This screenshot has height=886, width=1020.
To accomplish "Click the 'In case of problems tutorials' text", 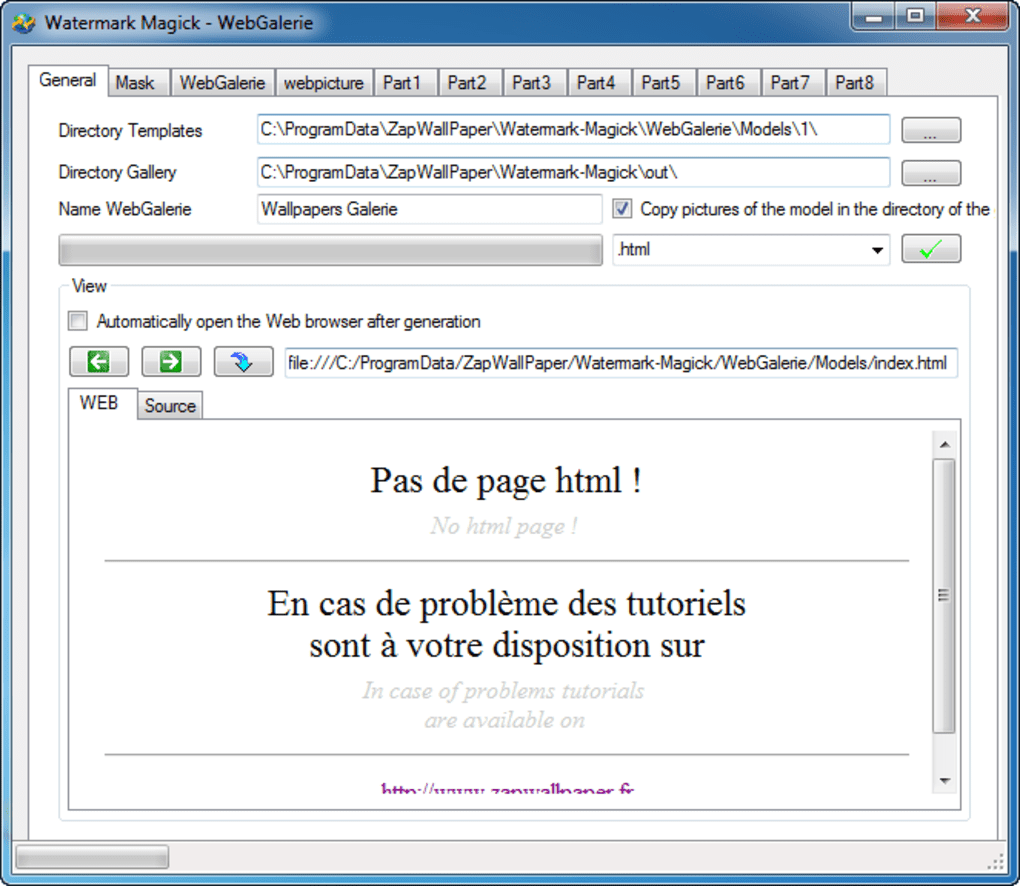I will [503, 690].
